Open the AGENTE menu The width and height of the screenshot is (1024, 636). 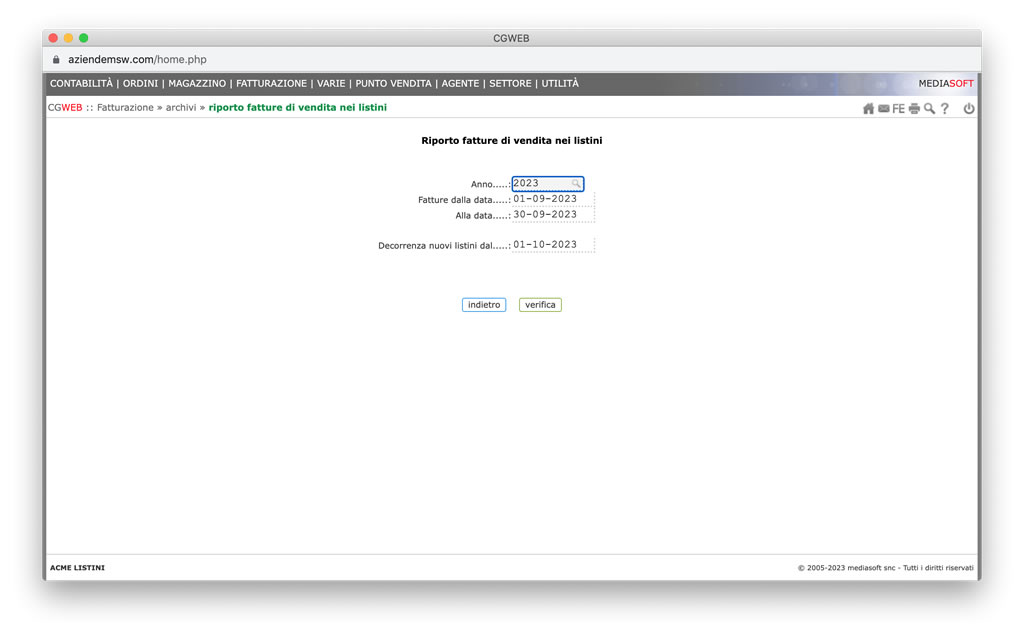[x=460, y=84]
